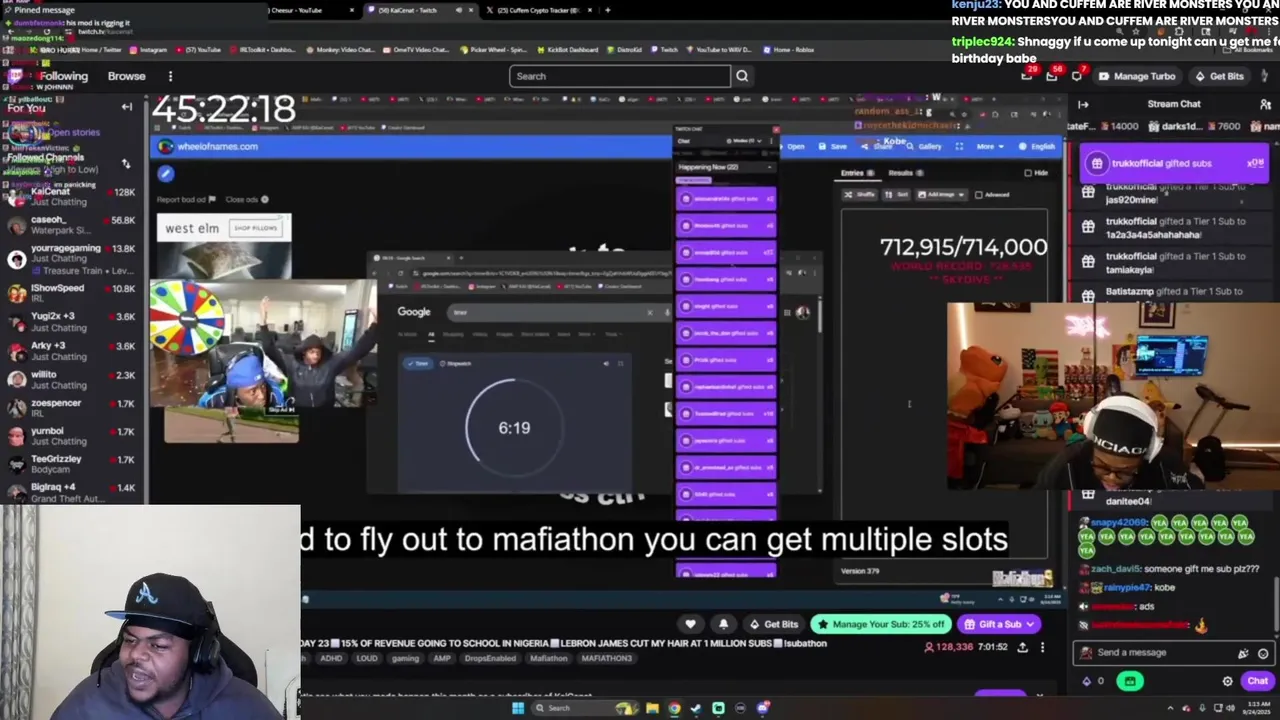The image size is (1280, 720).
Task: Open chat settings gear icon
Action: (1227, 681)
